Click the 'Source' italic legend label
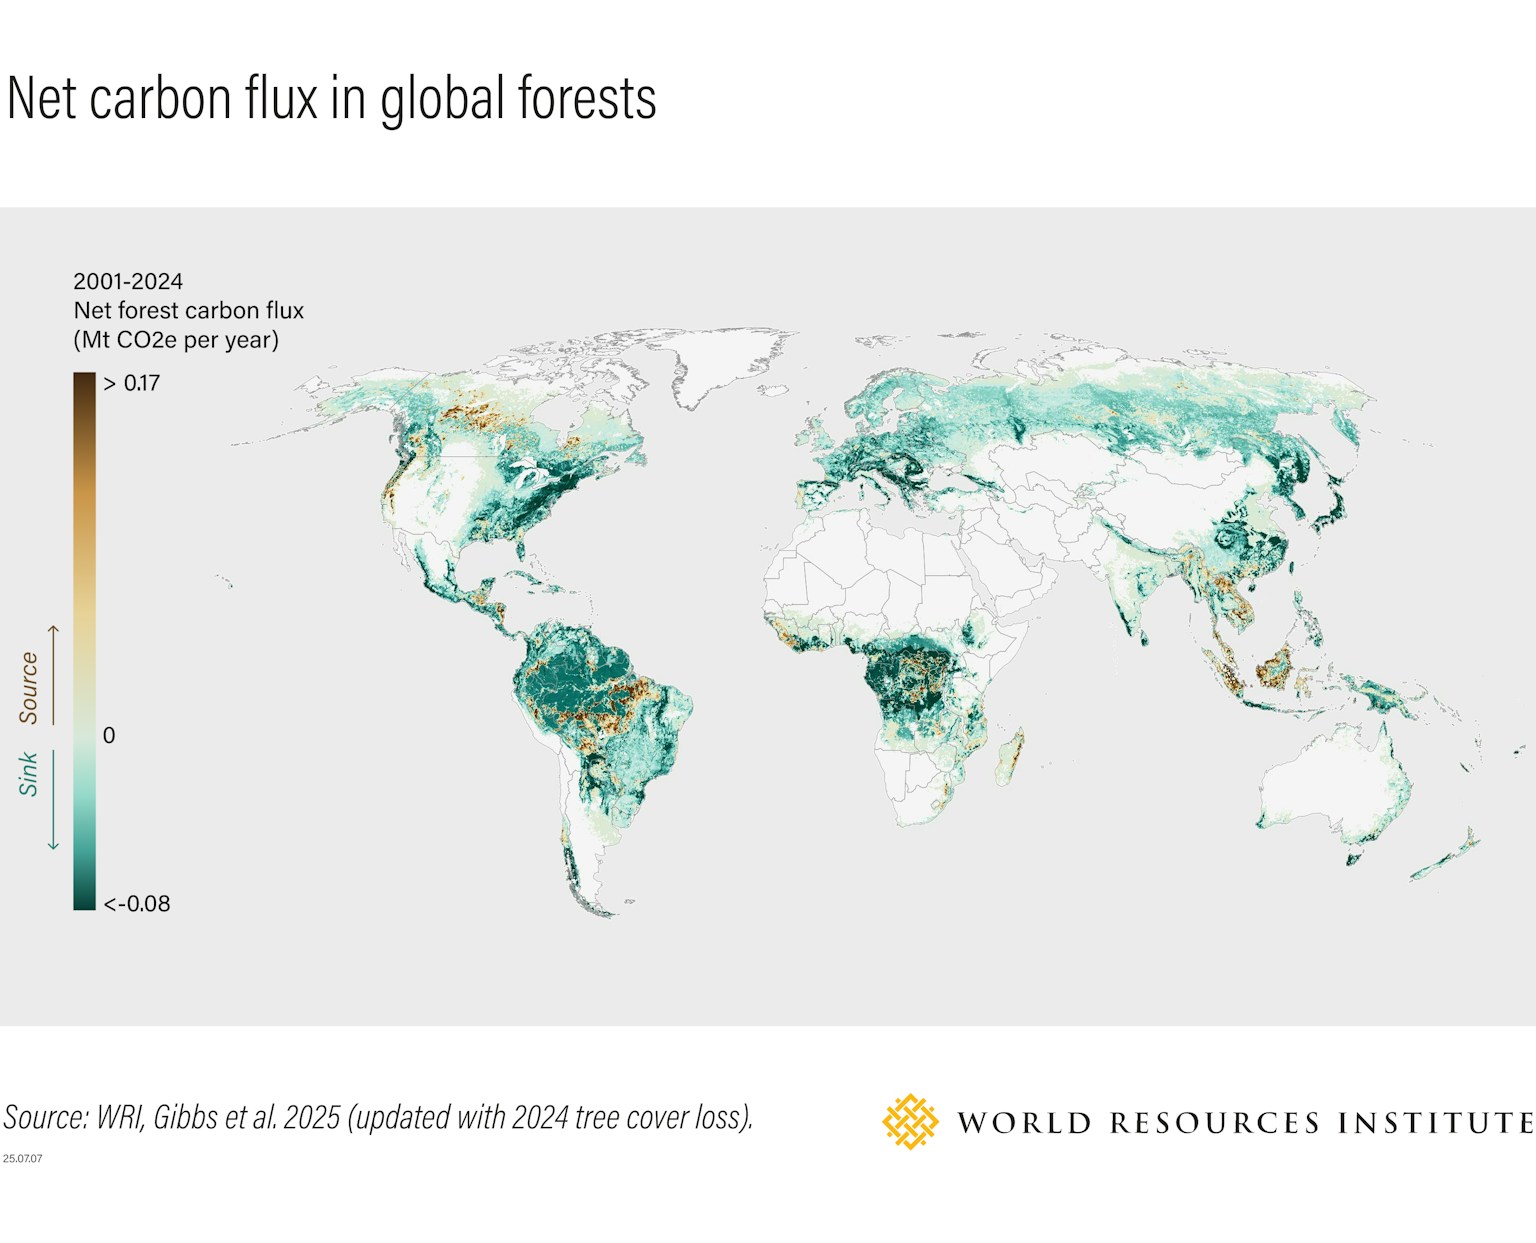 (28, 688)
